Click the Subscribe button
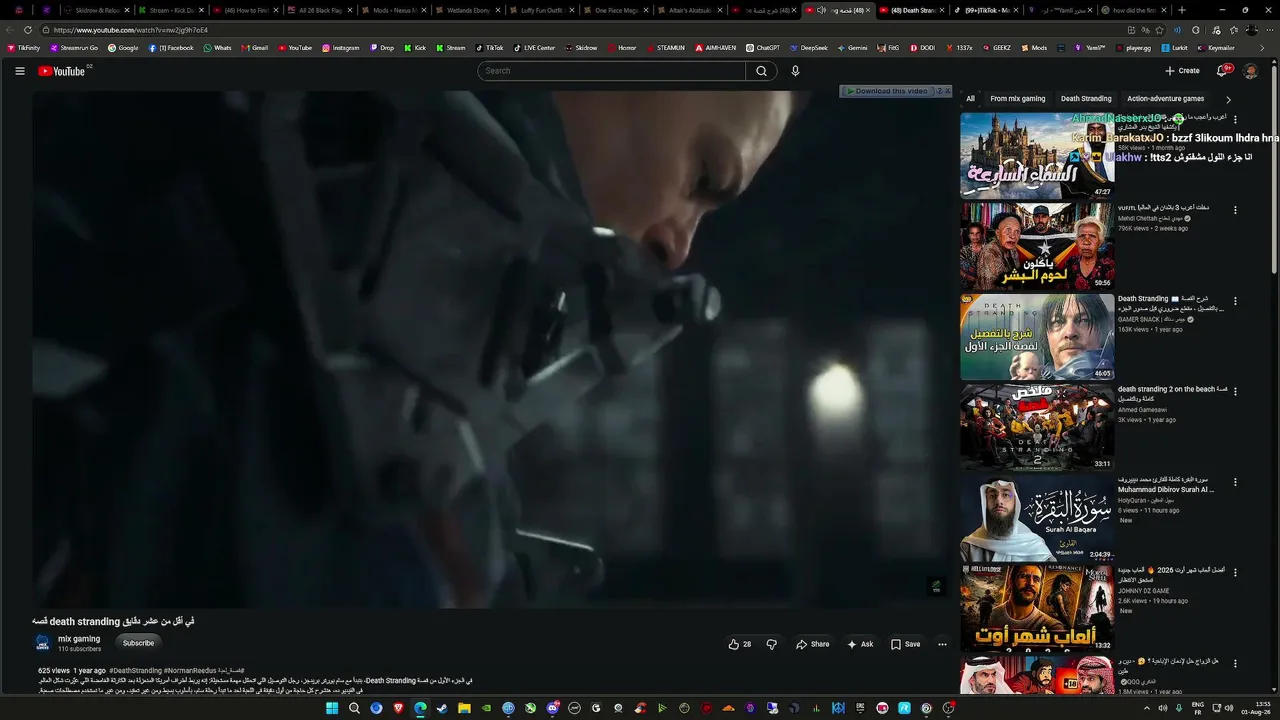This screenshot has height=720, width=1280. (x=138, y=643)
